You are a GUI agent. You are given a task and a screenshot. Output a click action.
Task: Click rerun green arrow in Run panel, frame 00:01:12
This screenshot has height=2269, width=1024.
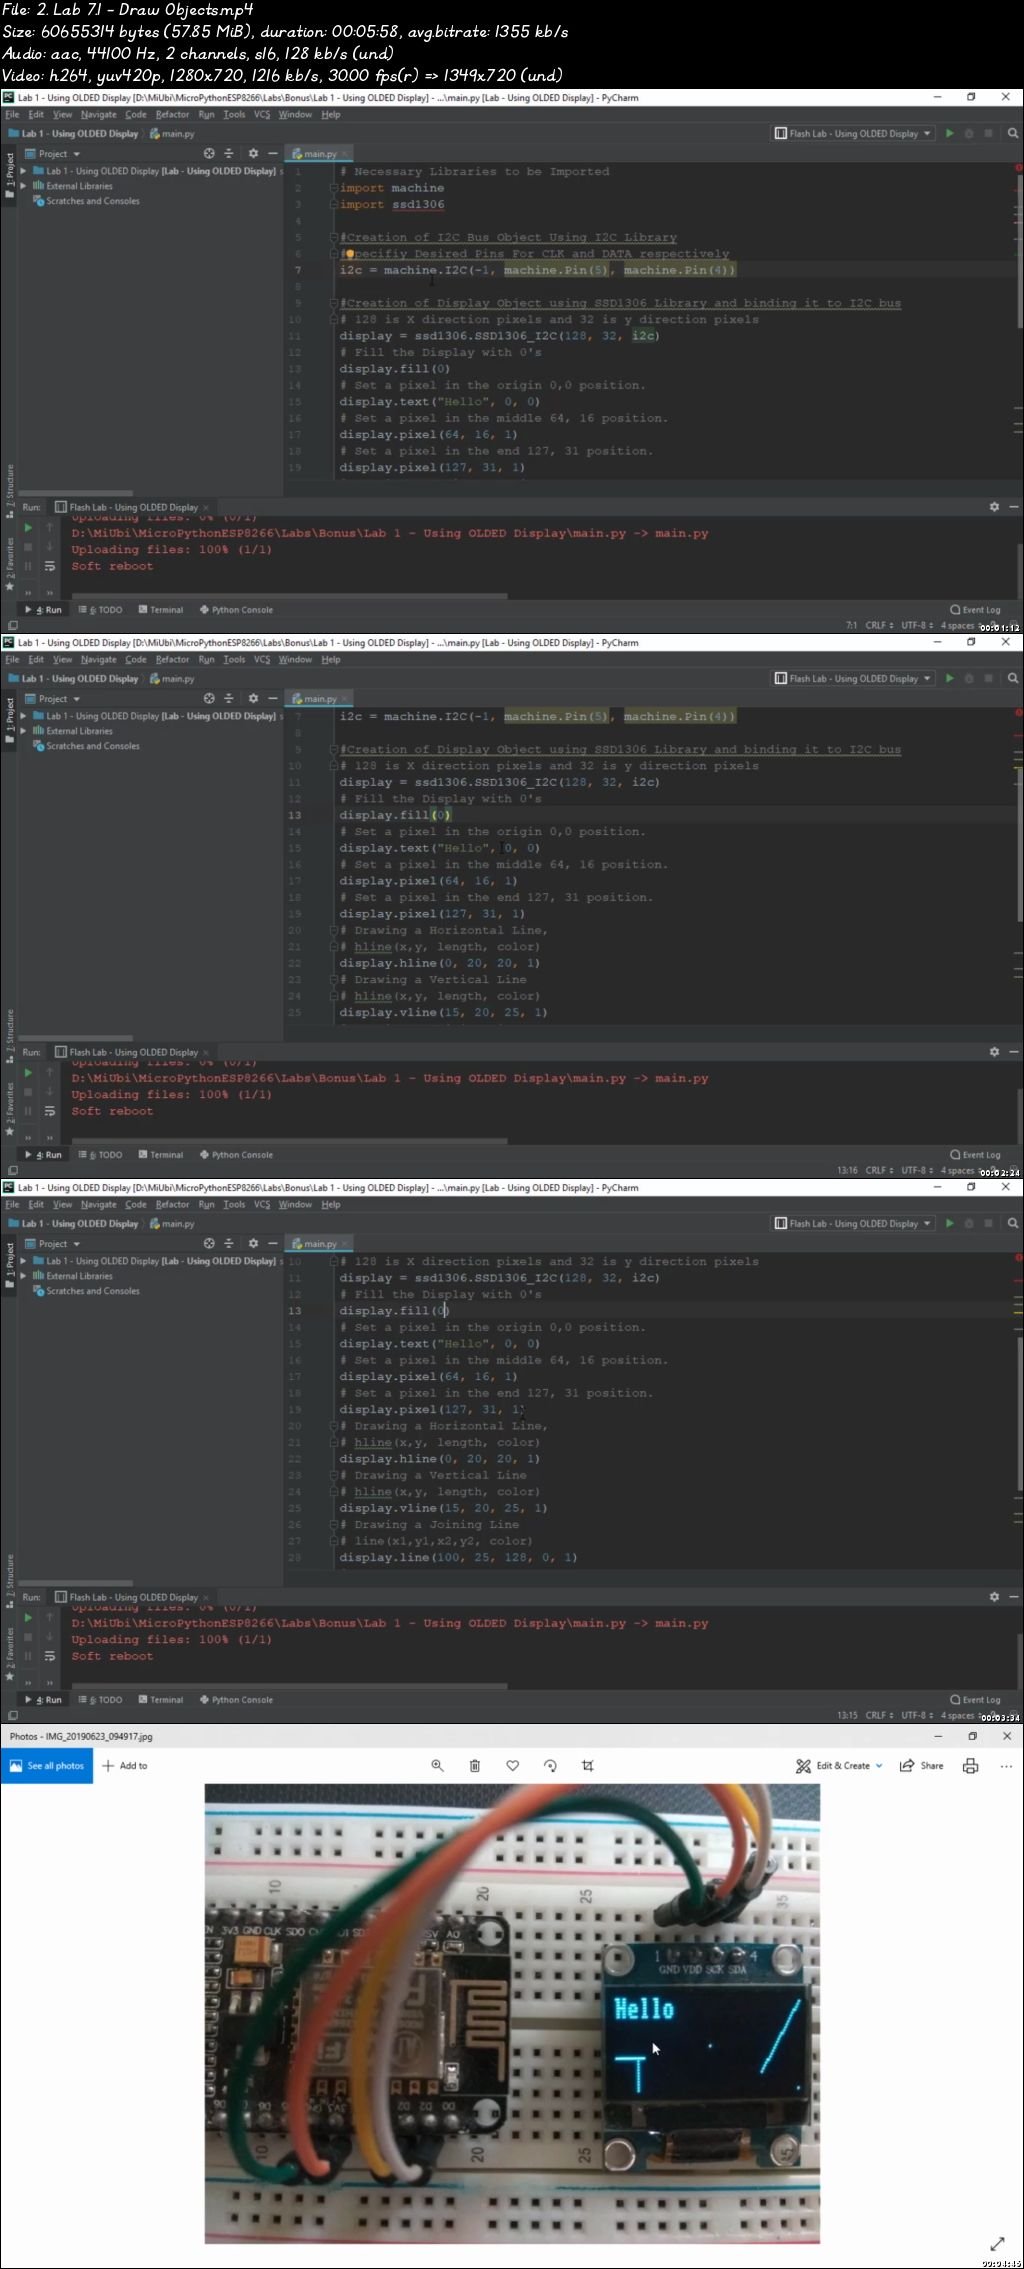(x=29, y=527)
